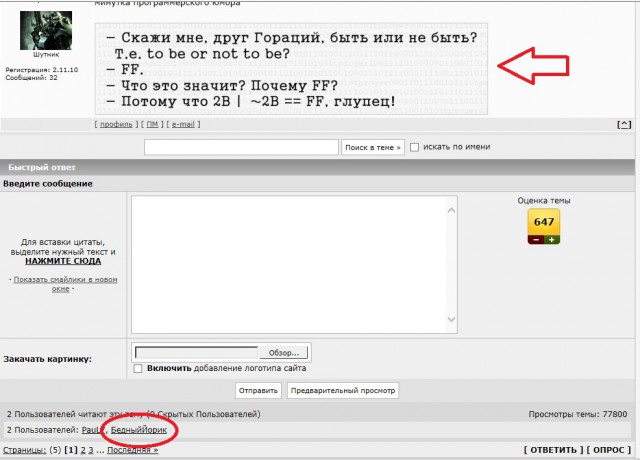640x460 pixels.
Task: Click the Предварительный просмотр button
Action: click(343, 391)
